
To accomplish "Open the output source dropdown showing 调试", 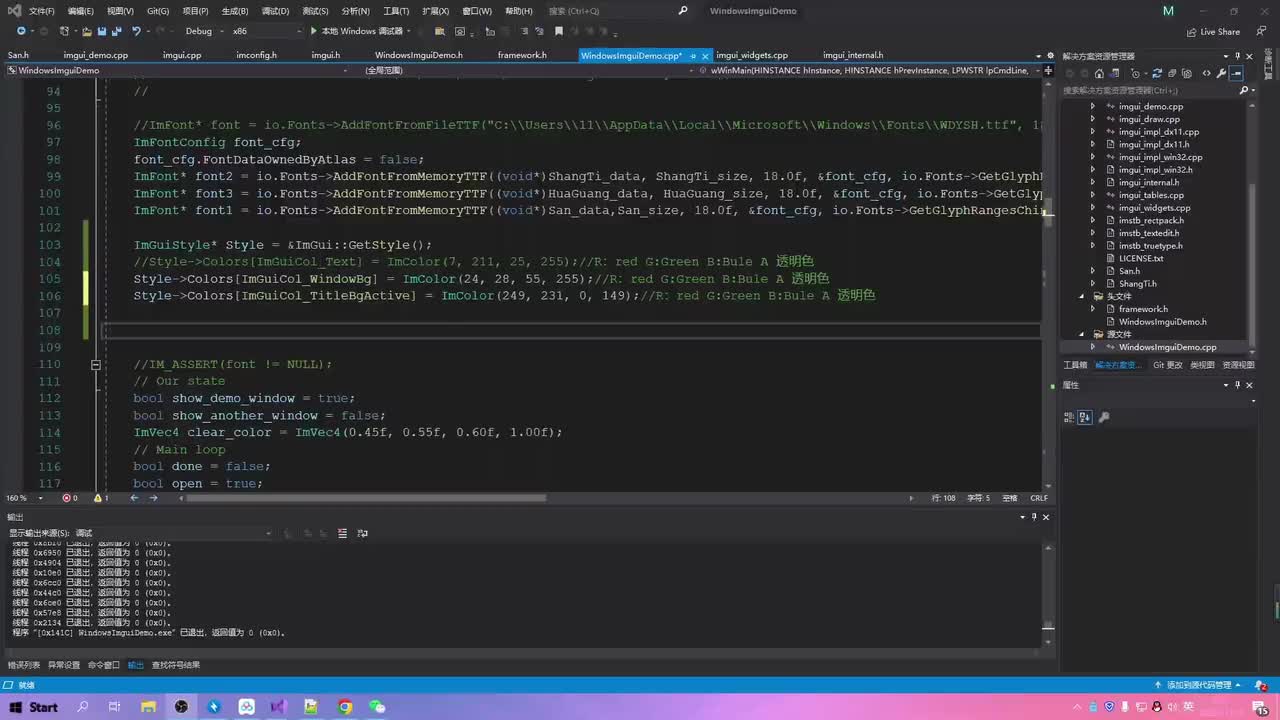I will coord(173,533).
